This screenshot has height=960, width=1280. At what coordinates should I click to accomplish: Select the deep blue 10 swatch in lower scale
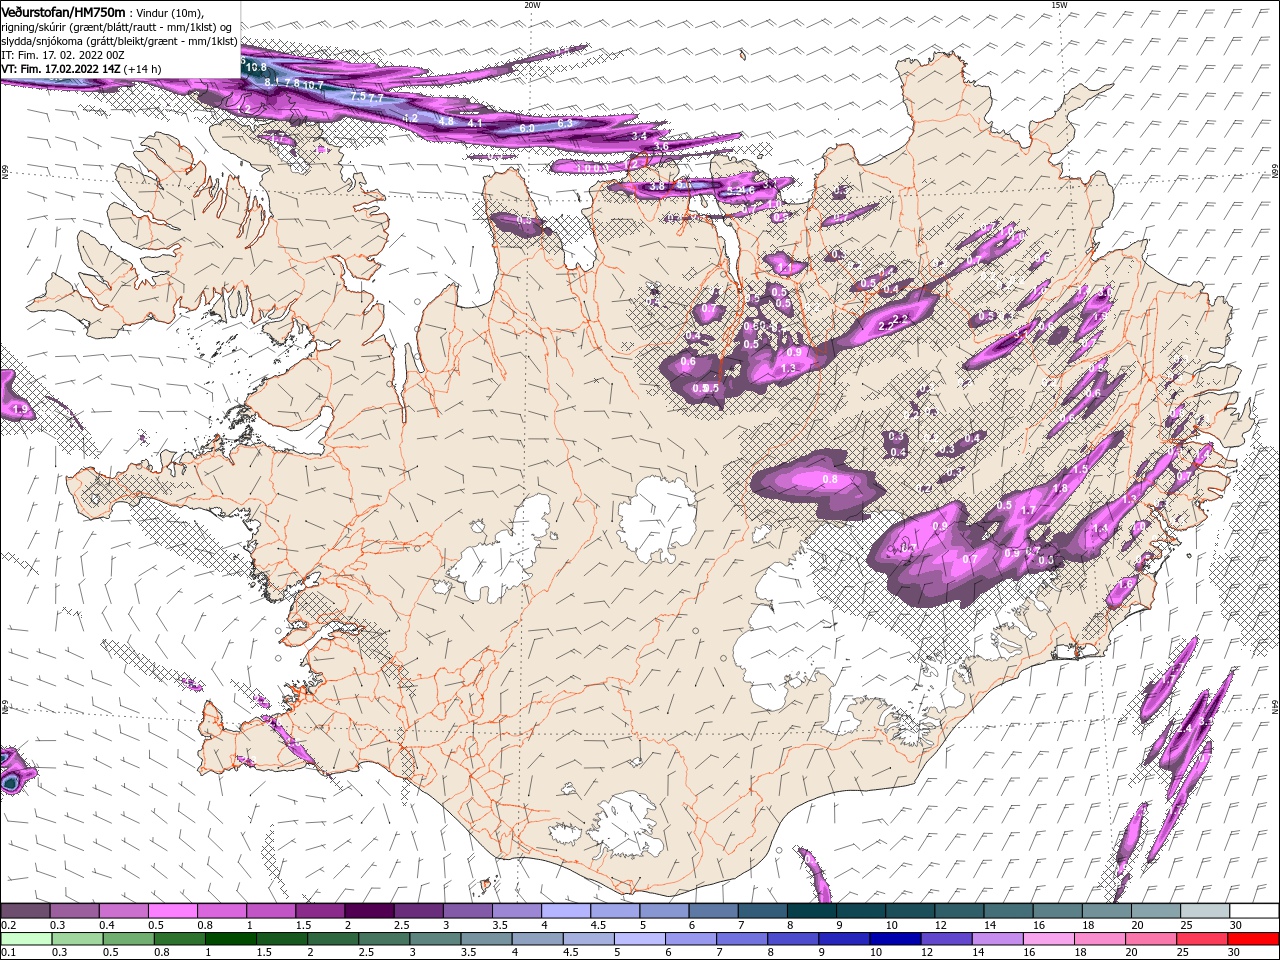(x=895, y=939)
